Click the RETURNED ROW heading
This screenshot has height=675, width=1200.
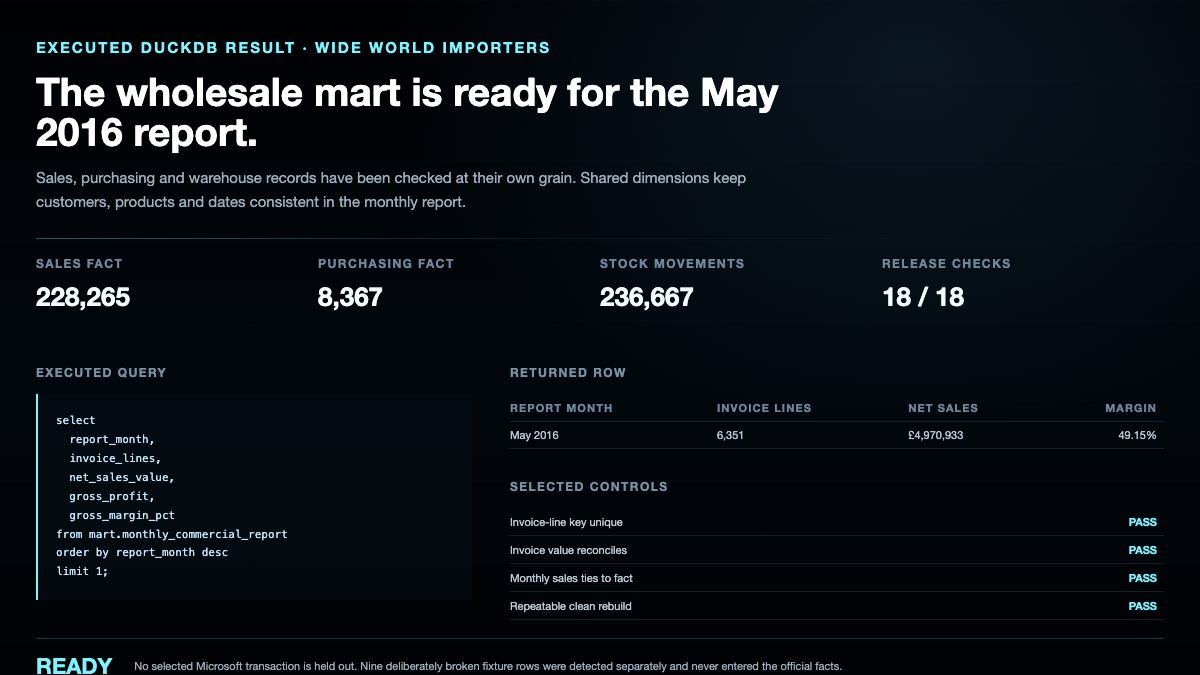click(568, 373)
